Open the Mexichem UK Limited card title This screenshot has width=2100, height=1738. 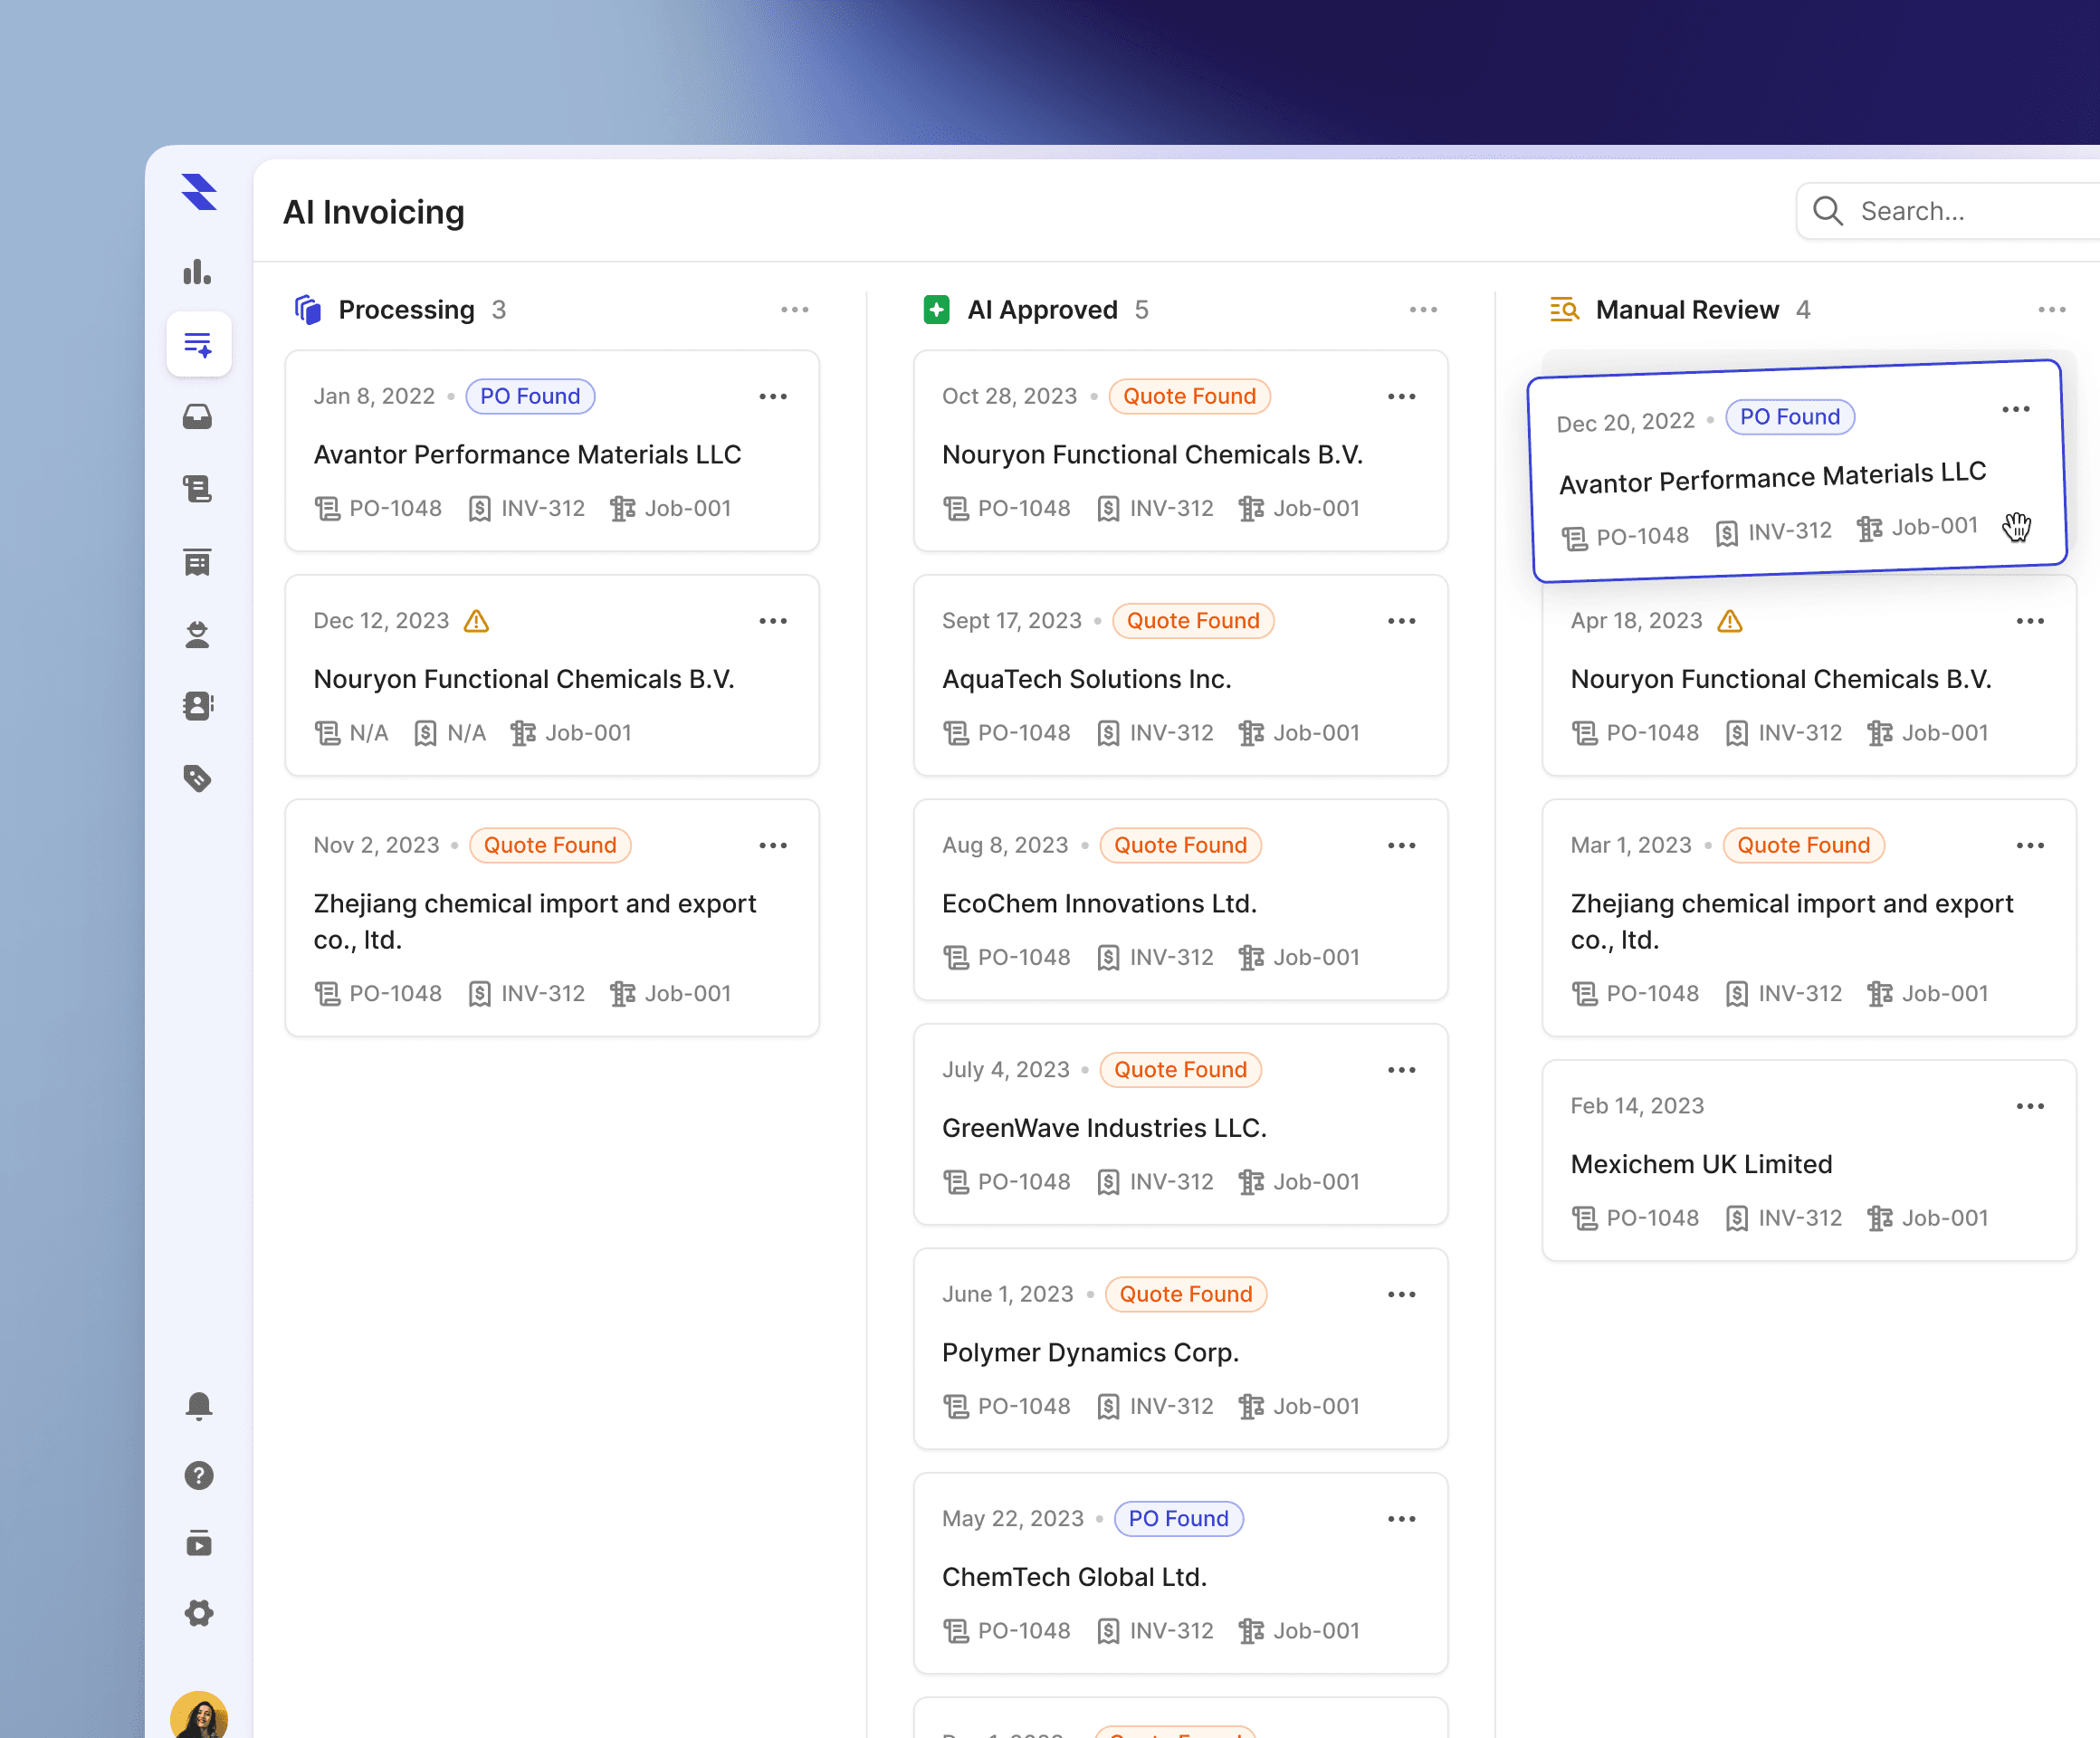coord(1701,1165)
